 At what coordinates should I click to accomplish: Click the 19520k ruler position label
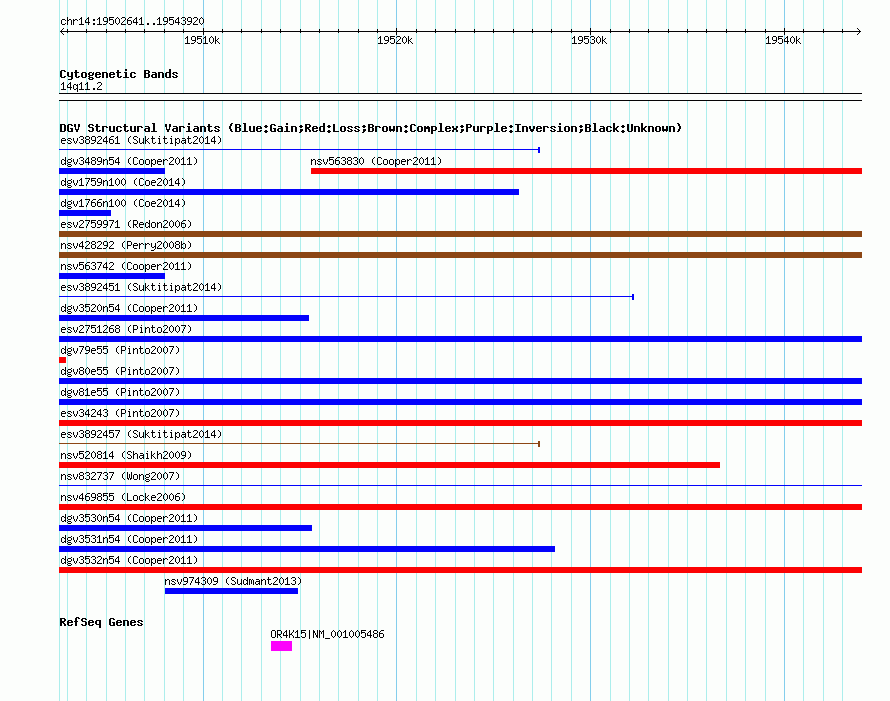[x=395, y=40]
